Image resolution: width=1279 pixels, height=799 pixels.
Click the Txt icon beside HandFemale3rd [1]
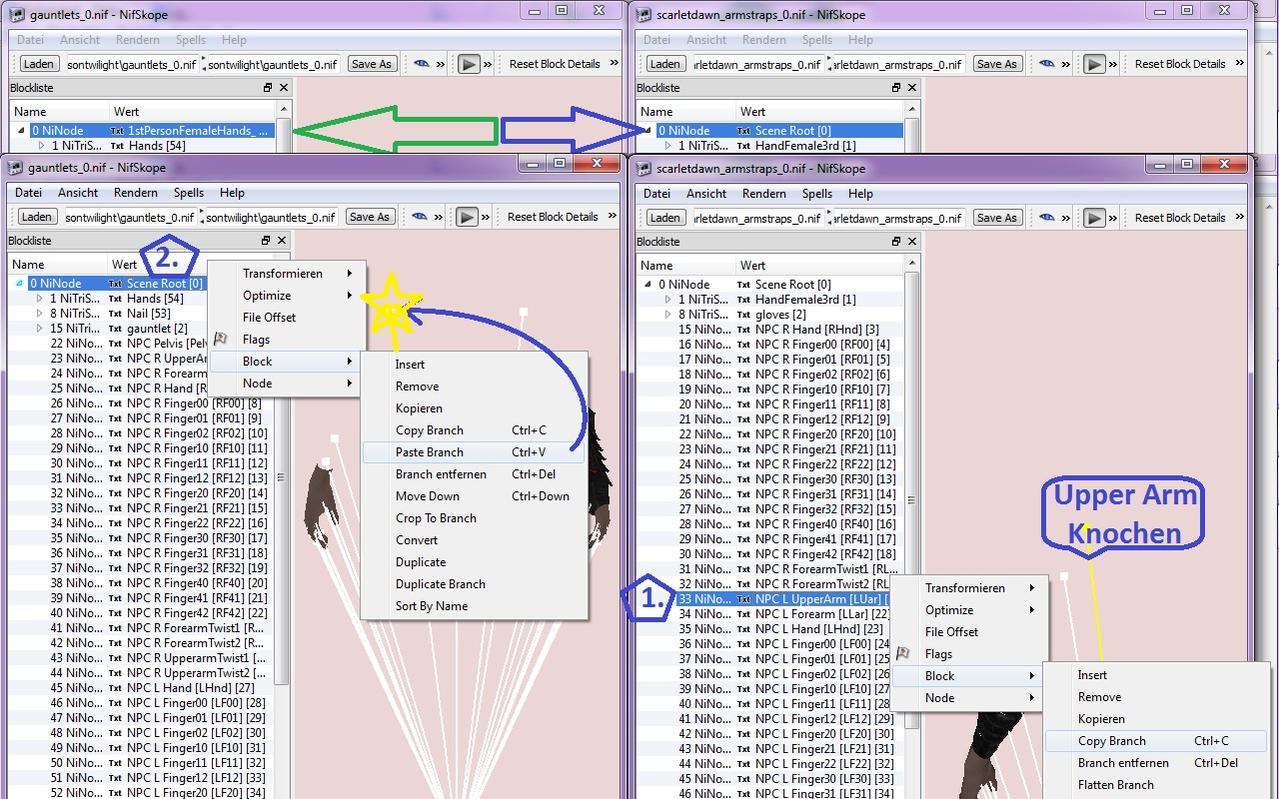pos(744,300)
